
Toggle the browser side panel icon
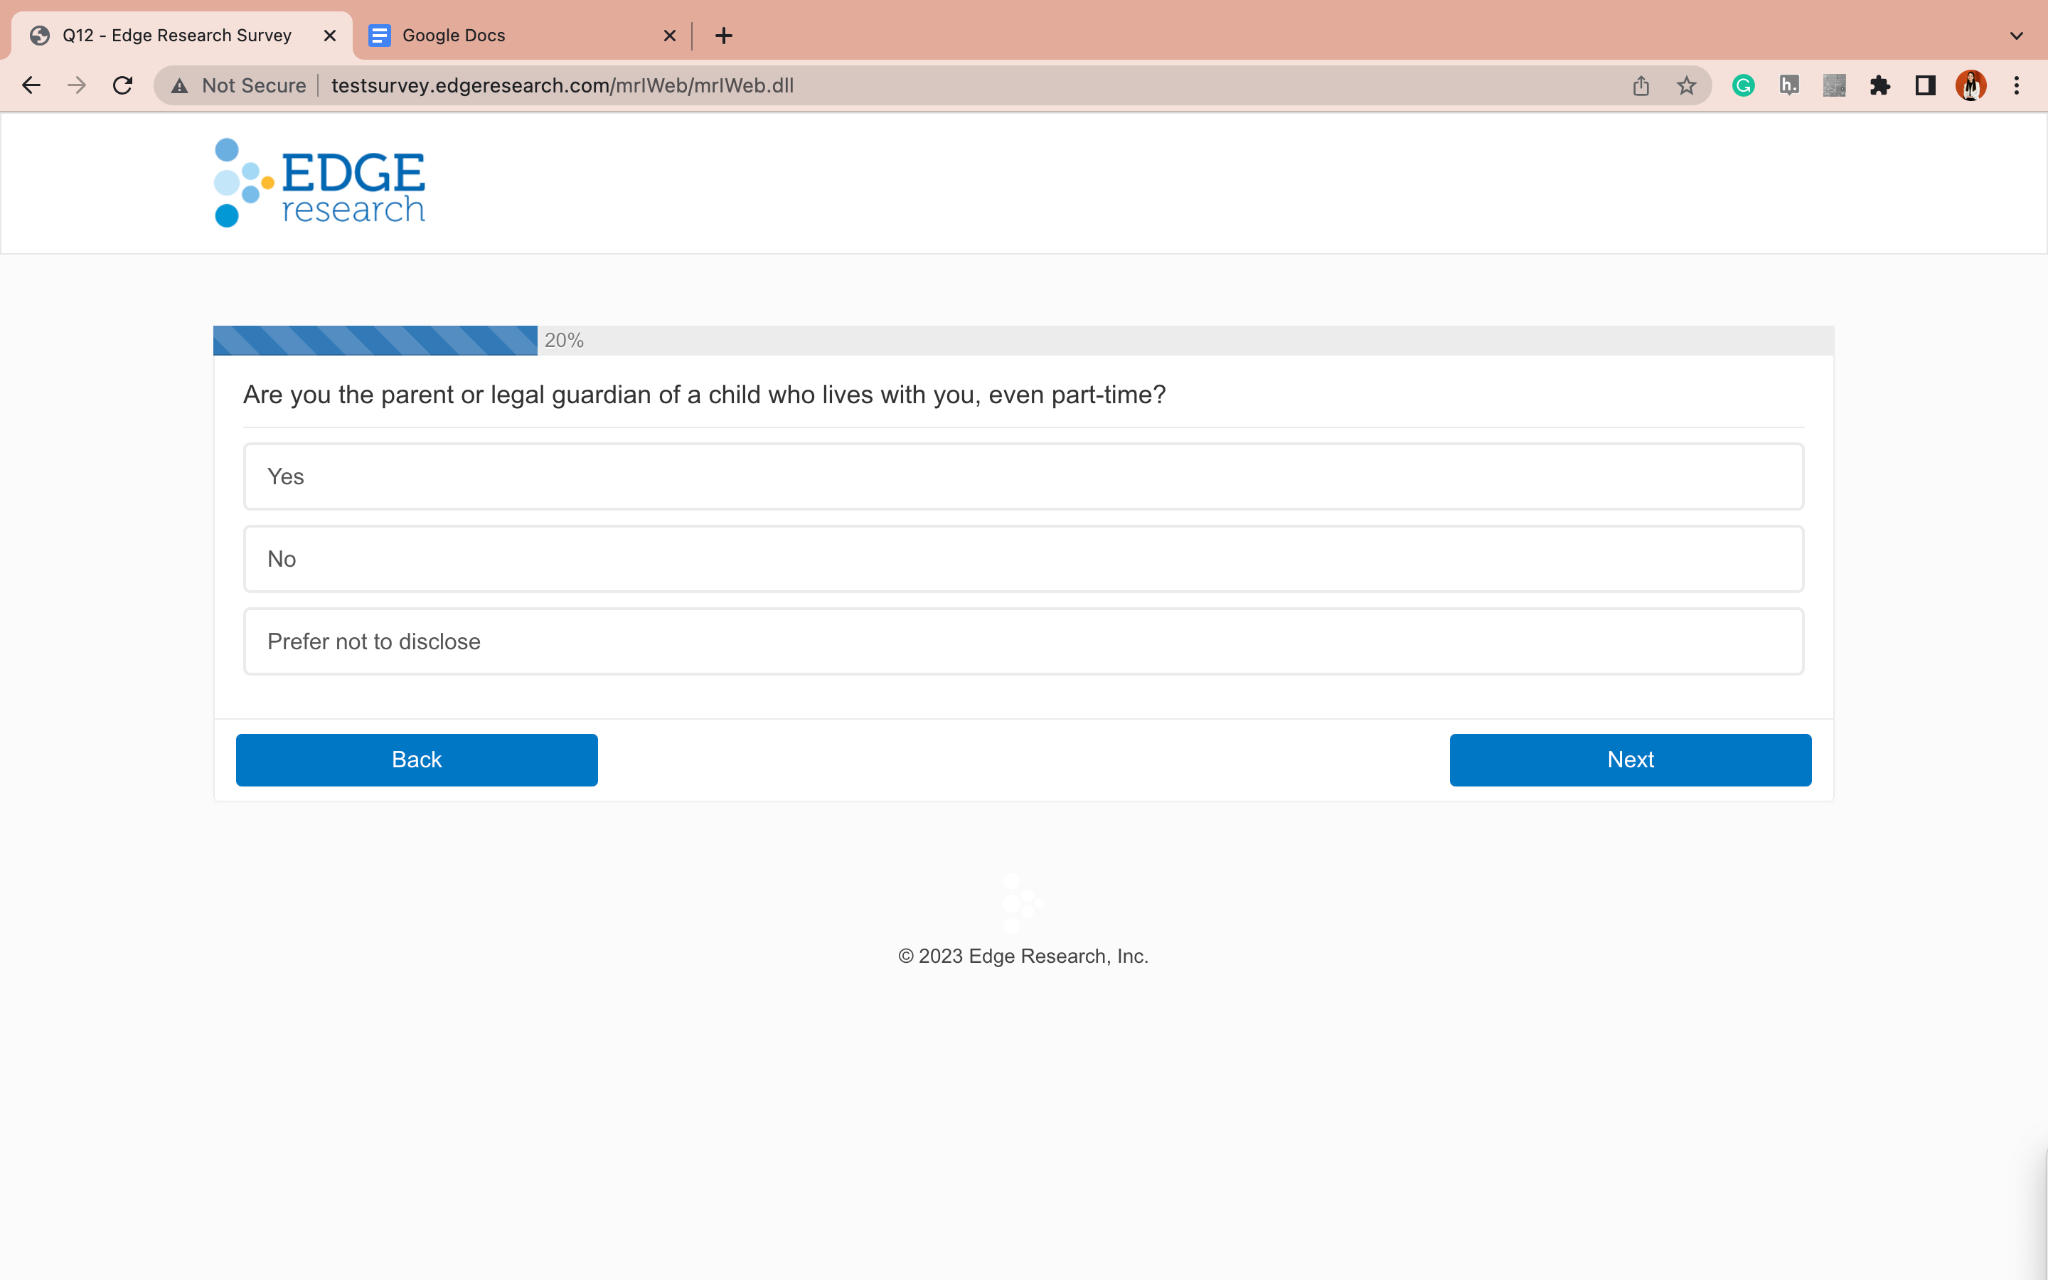[1925, 86]
